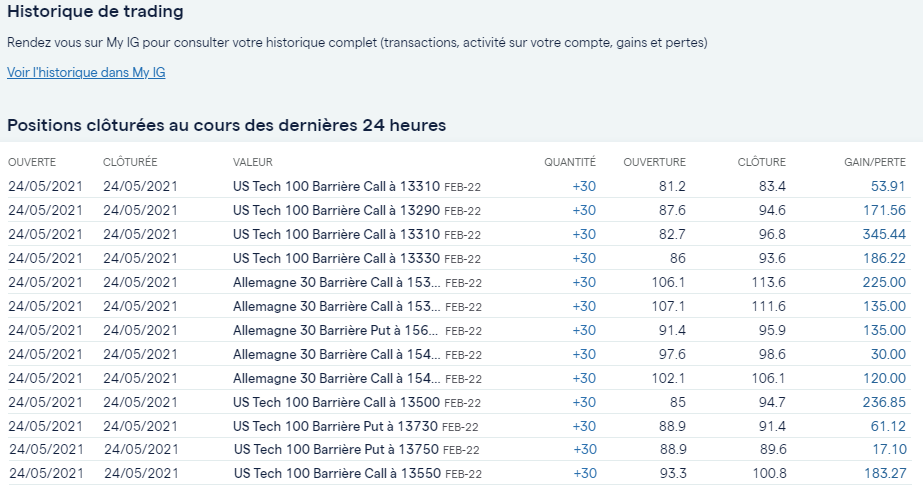Select the US Tech 100 Put 13730 row
This screenshot has width=923, height=500.
pos(459,426)
